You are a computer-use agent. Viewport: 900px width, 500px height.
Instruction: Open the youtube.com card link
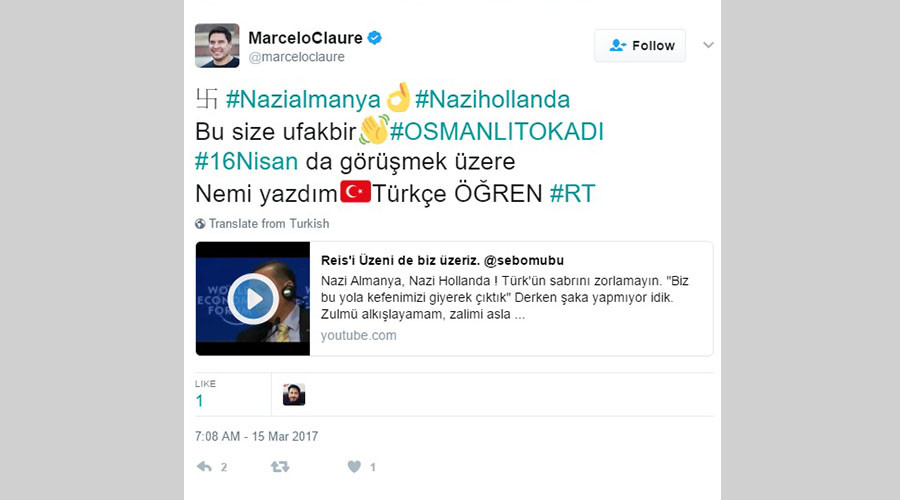[358, 335]
